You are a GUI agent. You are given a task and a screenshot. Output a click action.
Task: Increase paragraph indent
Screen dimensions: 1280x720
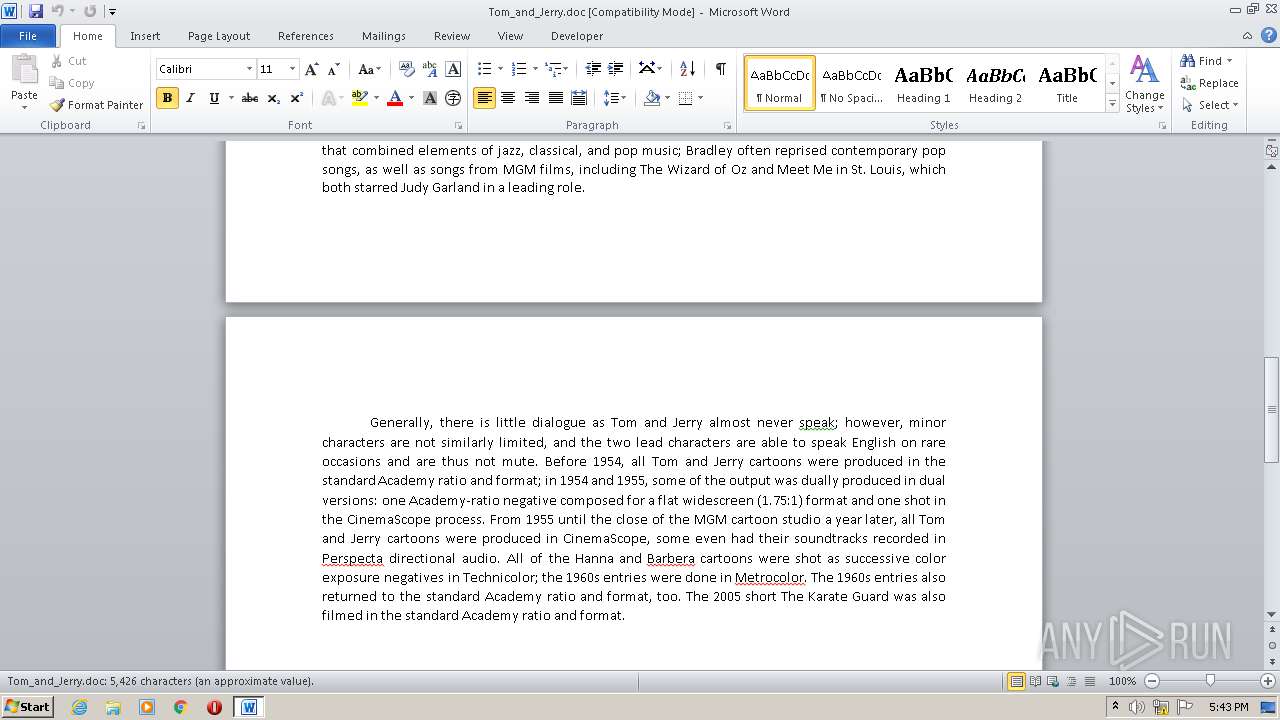click(616, 69)
